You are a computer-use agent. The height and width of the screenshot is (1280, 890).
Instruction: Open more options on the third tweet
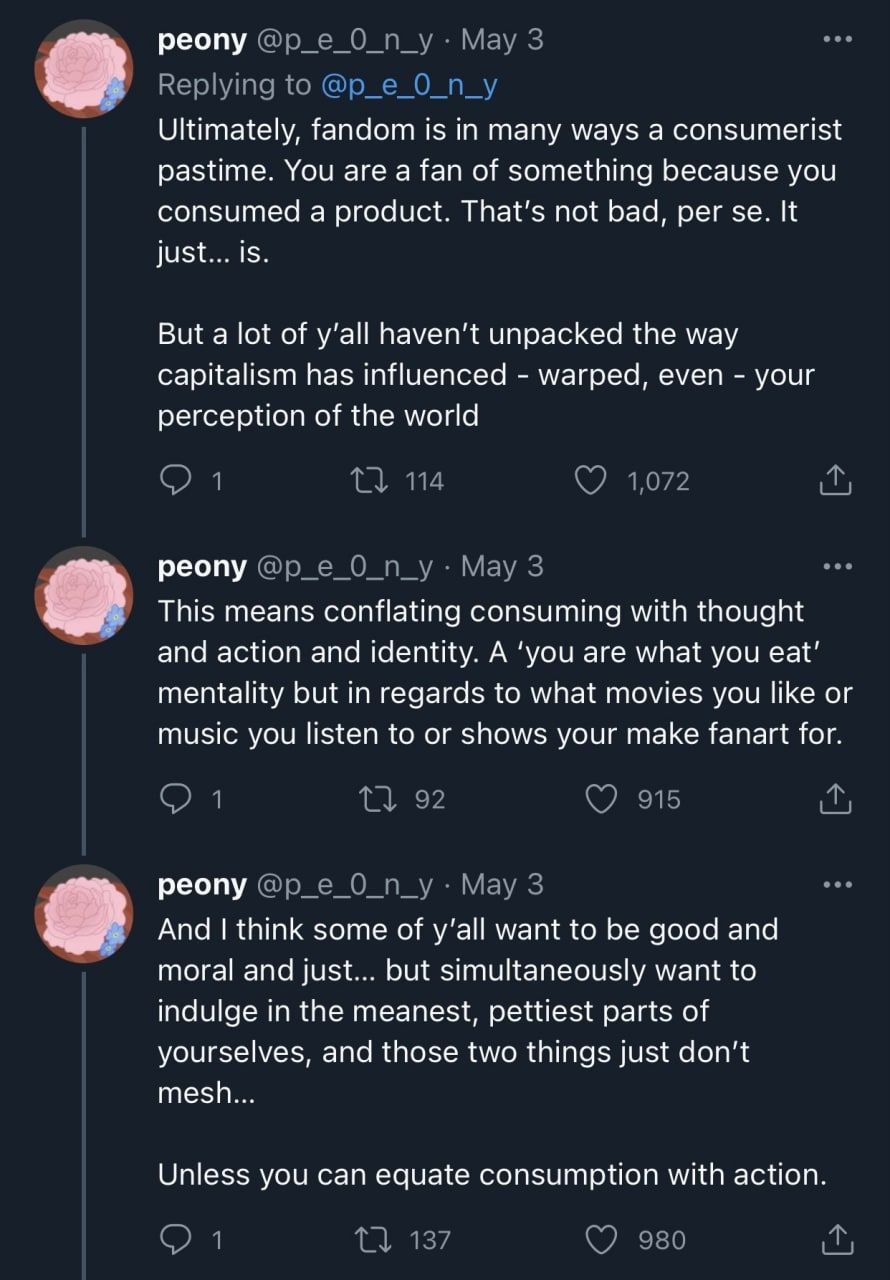point(835,884)
